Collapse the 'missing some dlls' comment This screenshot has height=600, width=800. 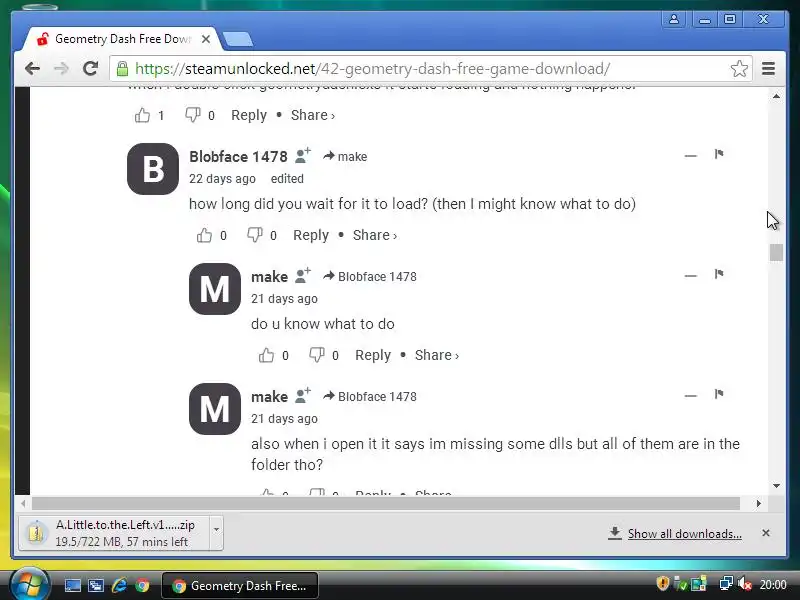(690, 395)
